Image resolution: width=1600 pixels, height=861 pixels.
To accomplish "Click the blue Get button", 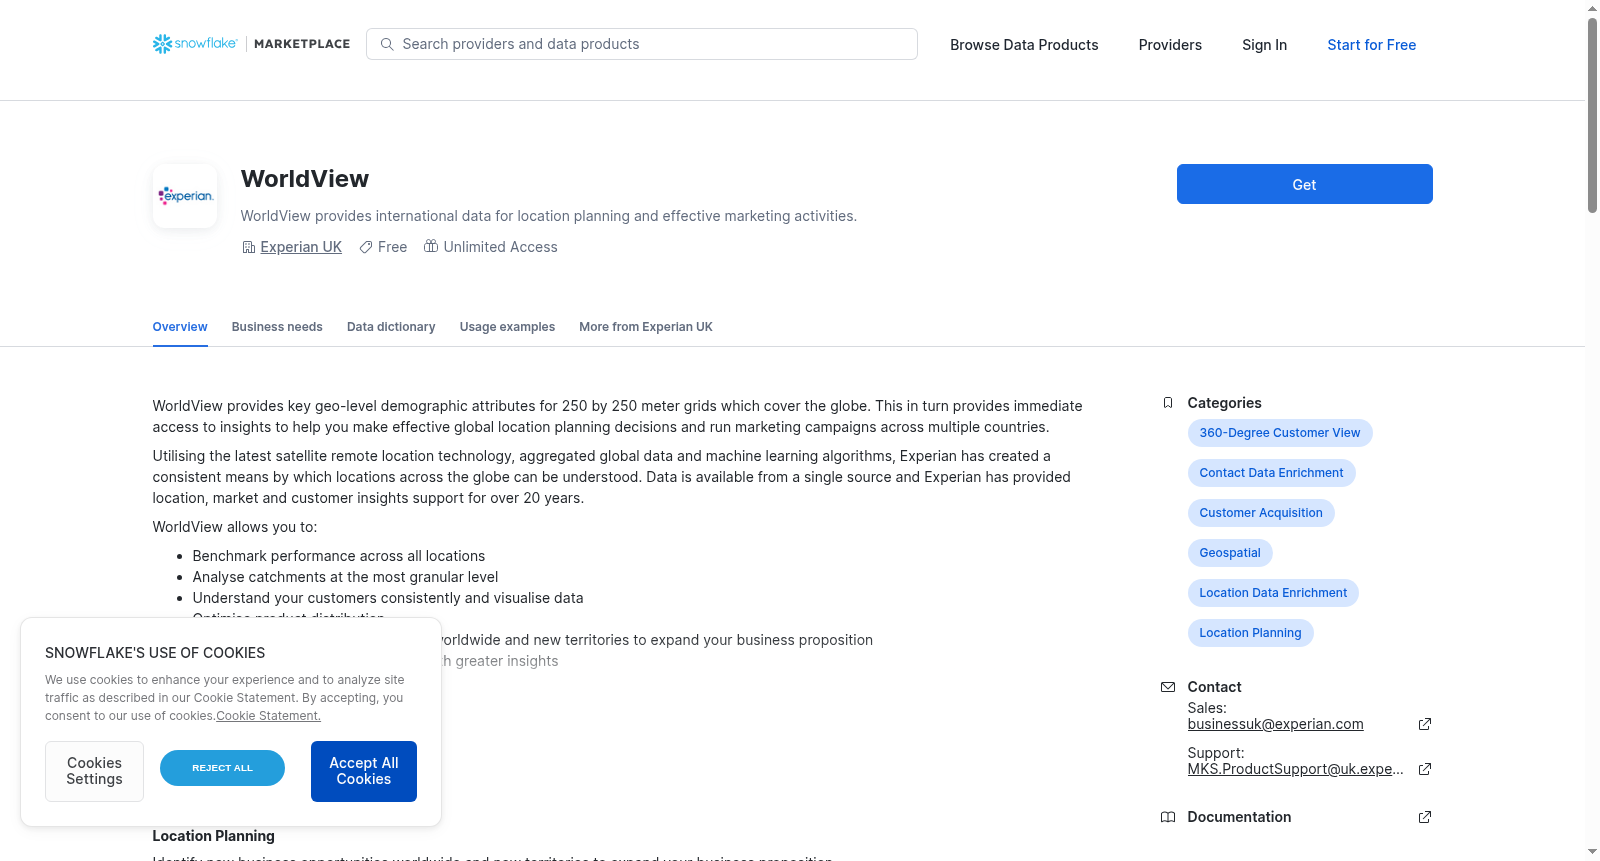I will tap(1304, 184).
